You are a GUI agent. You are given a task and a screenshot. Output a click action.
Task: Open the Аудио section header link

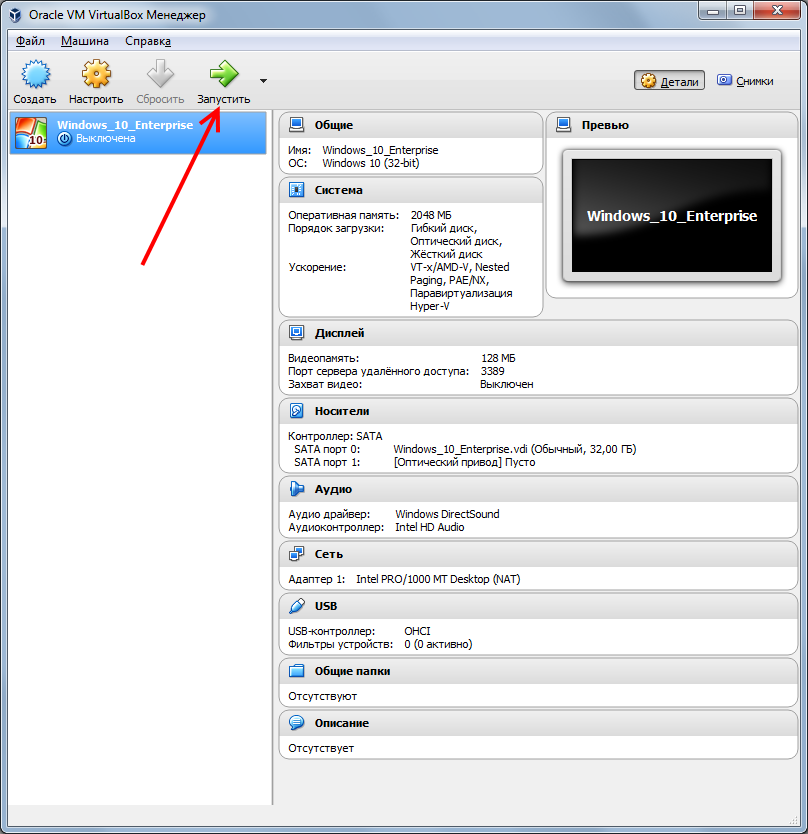(333, 489)
